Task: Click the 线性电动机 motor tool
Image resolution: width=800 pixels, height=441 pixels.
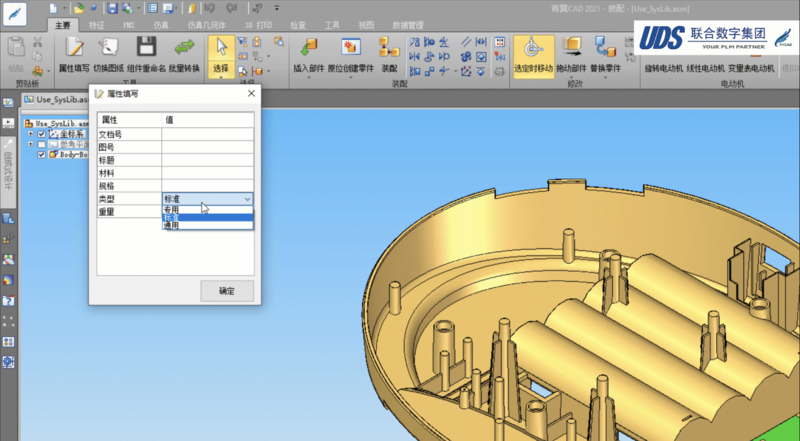Action: coord(706,68)
